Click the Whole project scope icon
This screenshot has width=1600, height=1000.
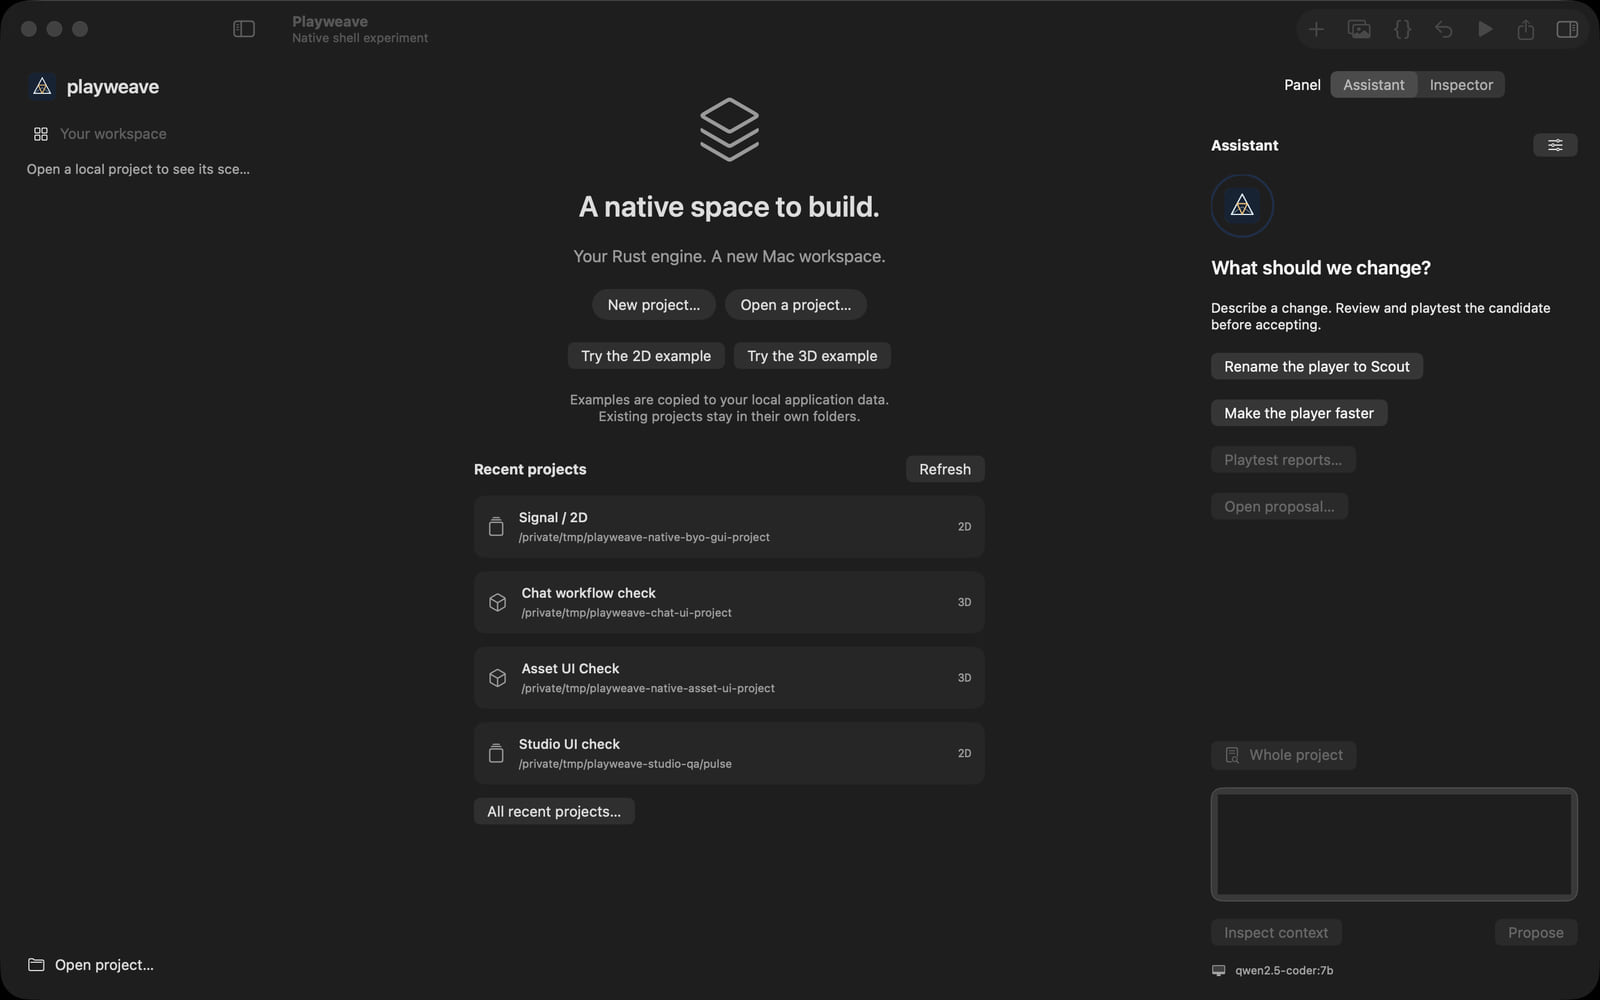(1232, 755)
